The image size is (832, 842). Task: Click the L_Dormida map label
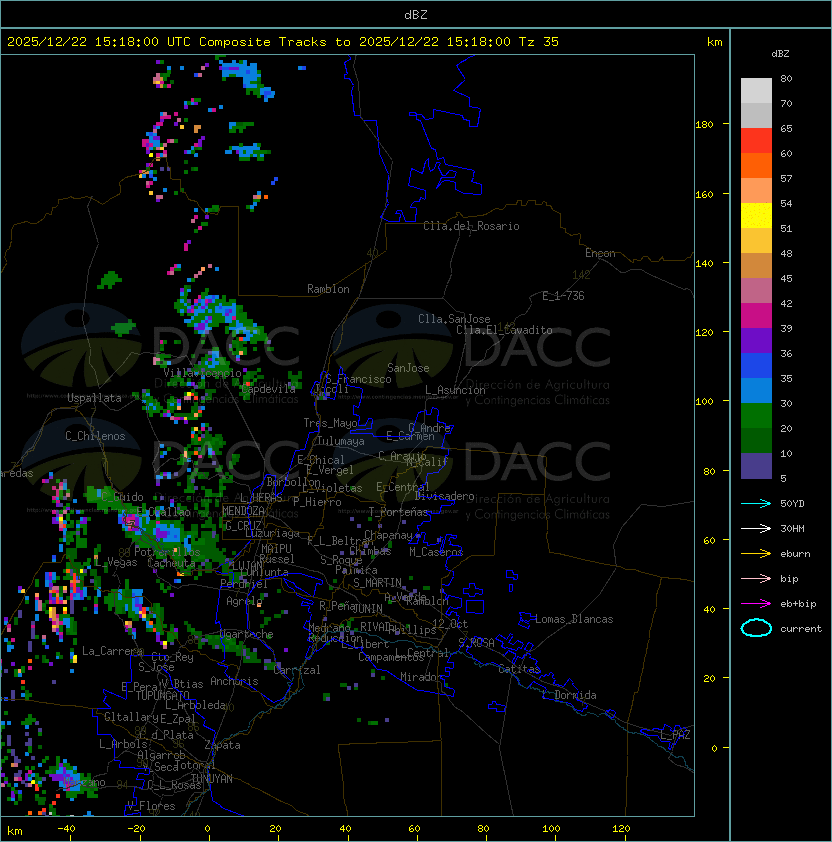(x=569, y=695)
